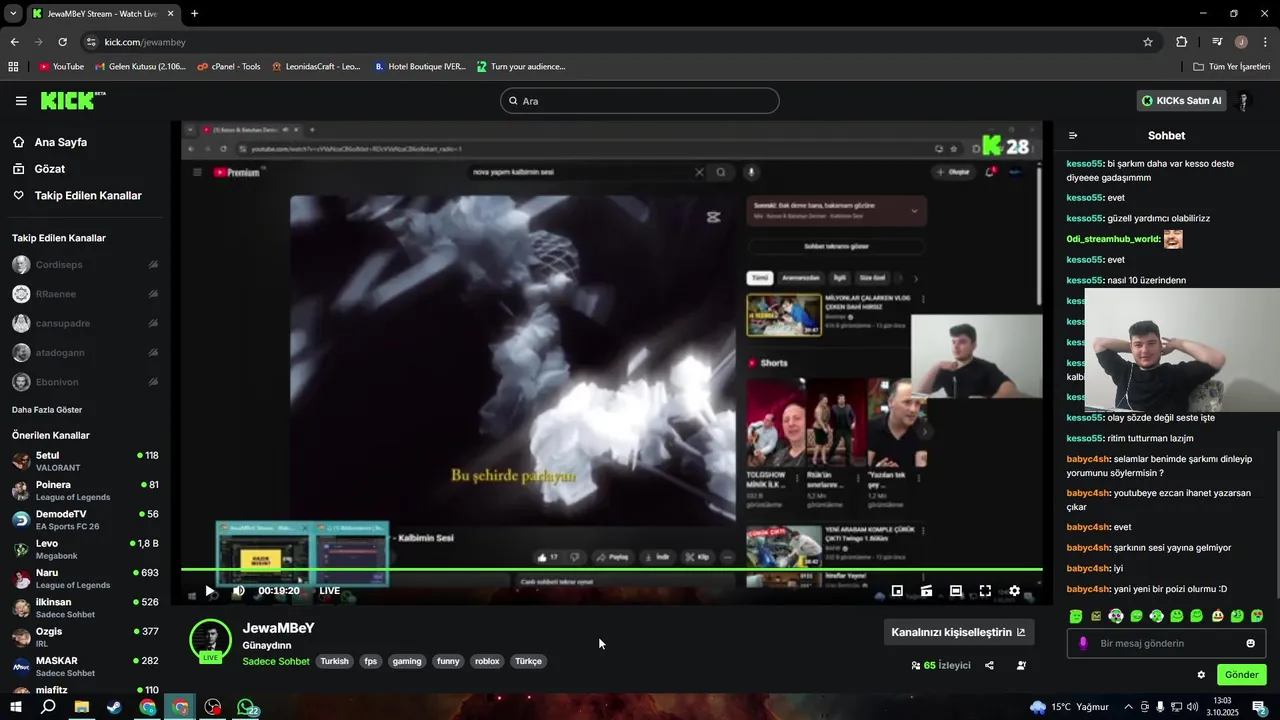Screen dimensions: 1280x720
Task: Open Naru recommended channel
Action: coord(85,579)
